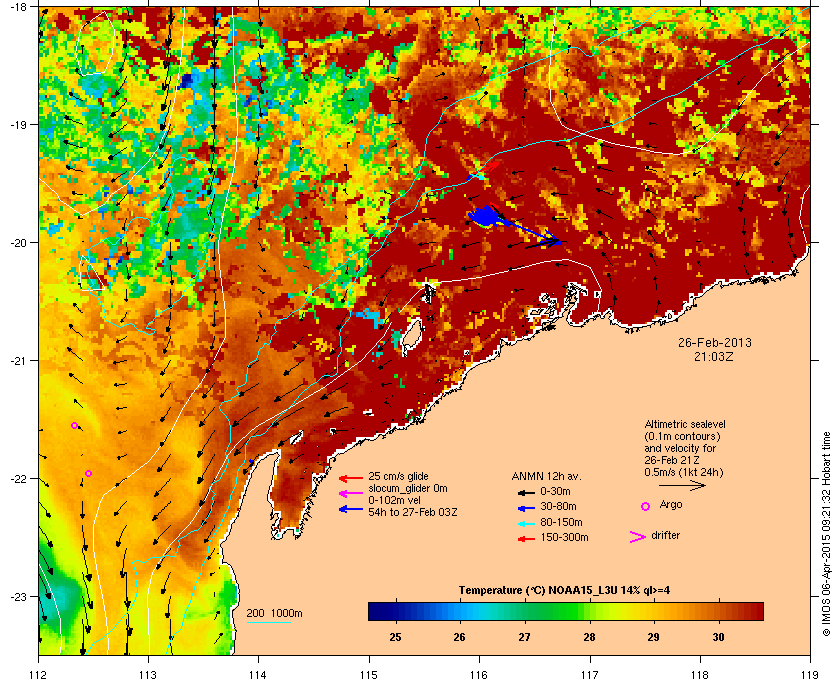This screenshot has height=680, width=840.
Task: Click the 0.5m/s velocity scale arrow
Action: (682, 486)
